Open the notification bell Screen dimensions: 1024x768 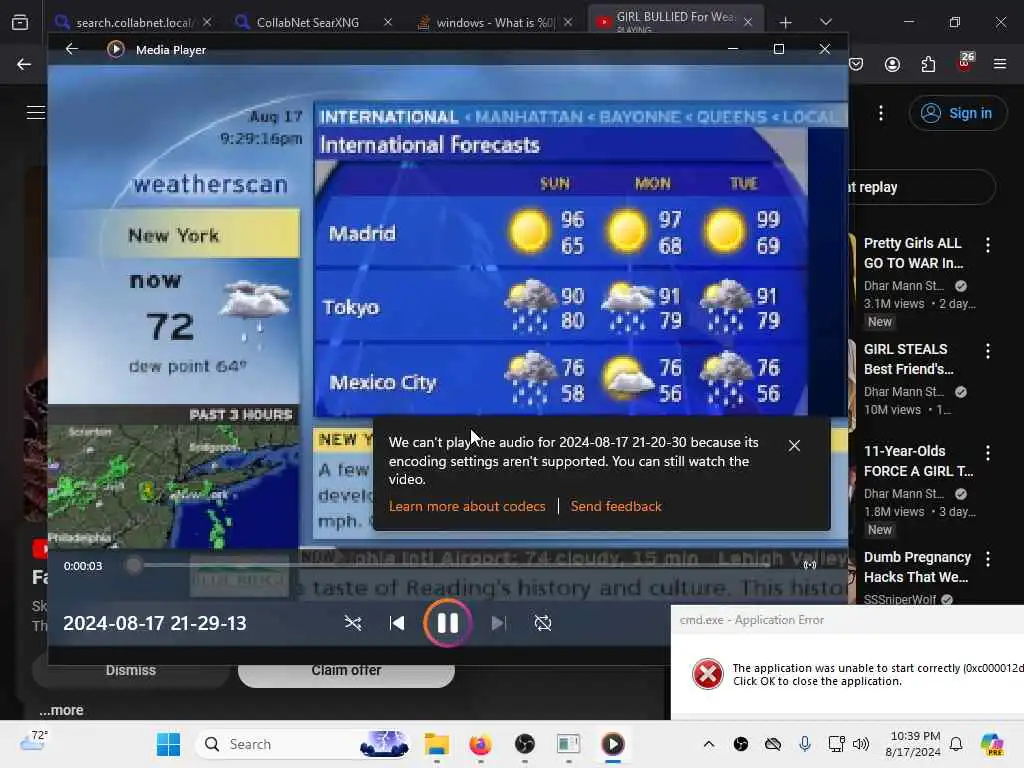click(x=956, y=744)
